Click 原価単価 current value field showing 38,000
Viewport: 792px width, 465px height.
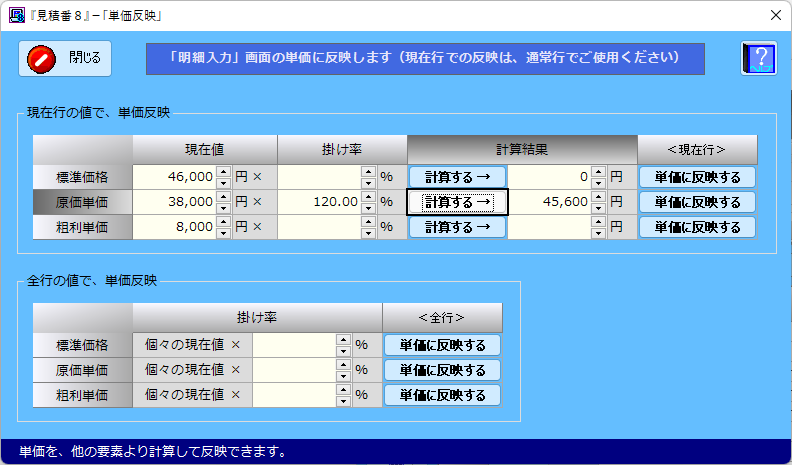[x=174, y=202]
